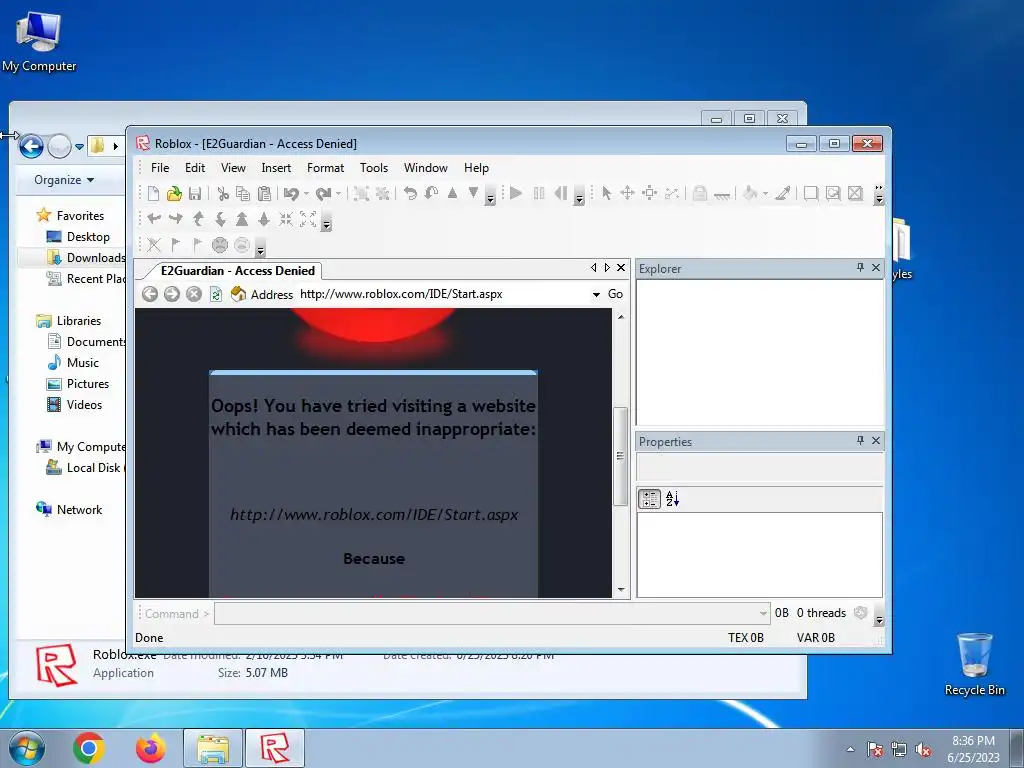Click the New file icon in Roblox toolbar
Viewport: 1024px width, 768px height.
click(x=153, y=193)
